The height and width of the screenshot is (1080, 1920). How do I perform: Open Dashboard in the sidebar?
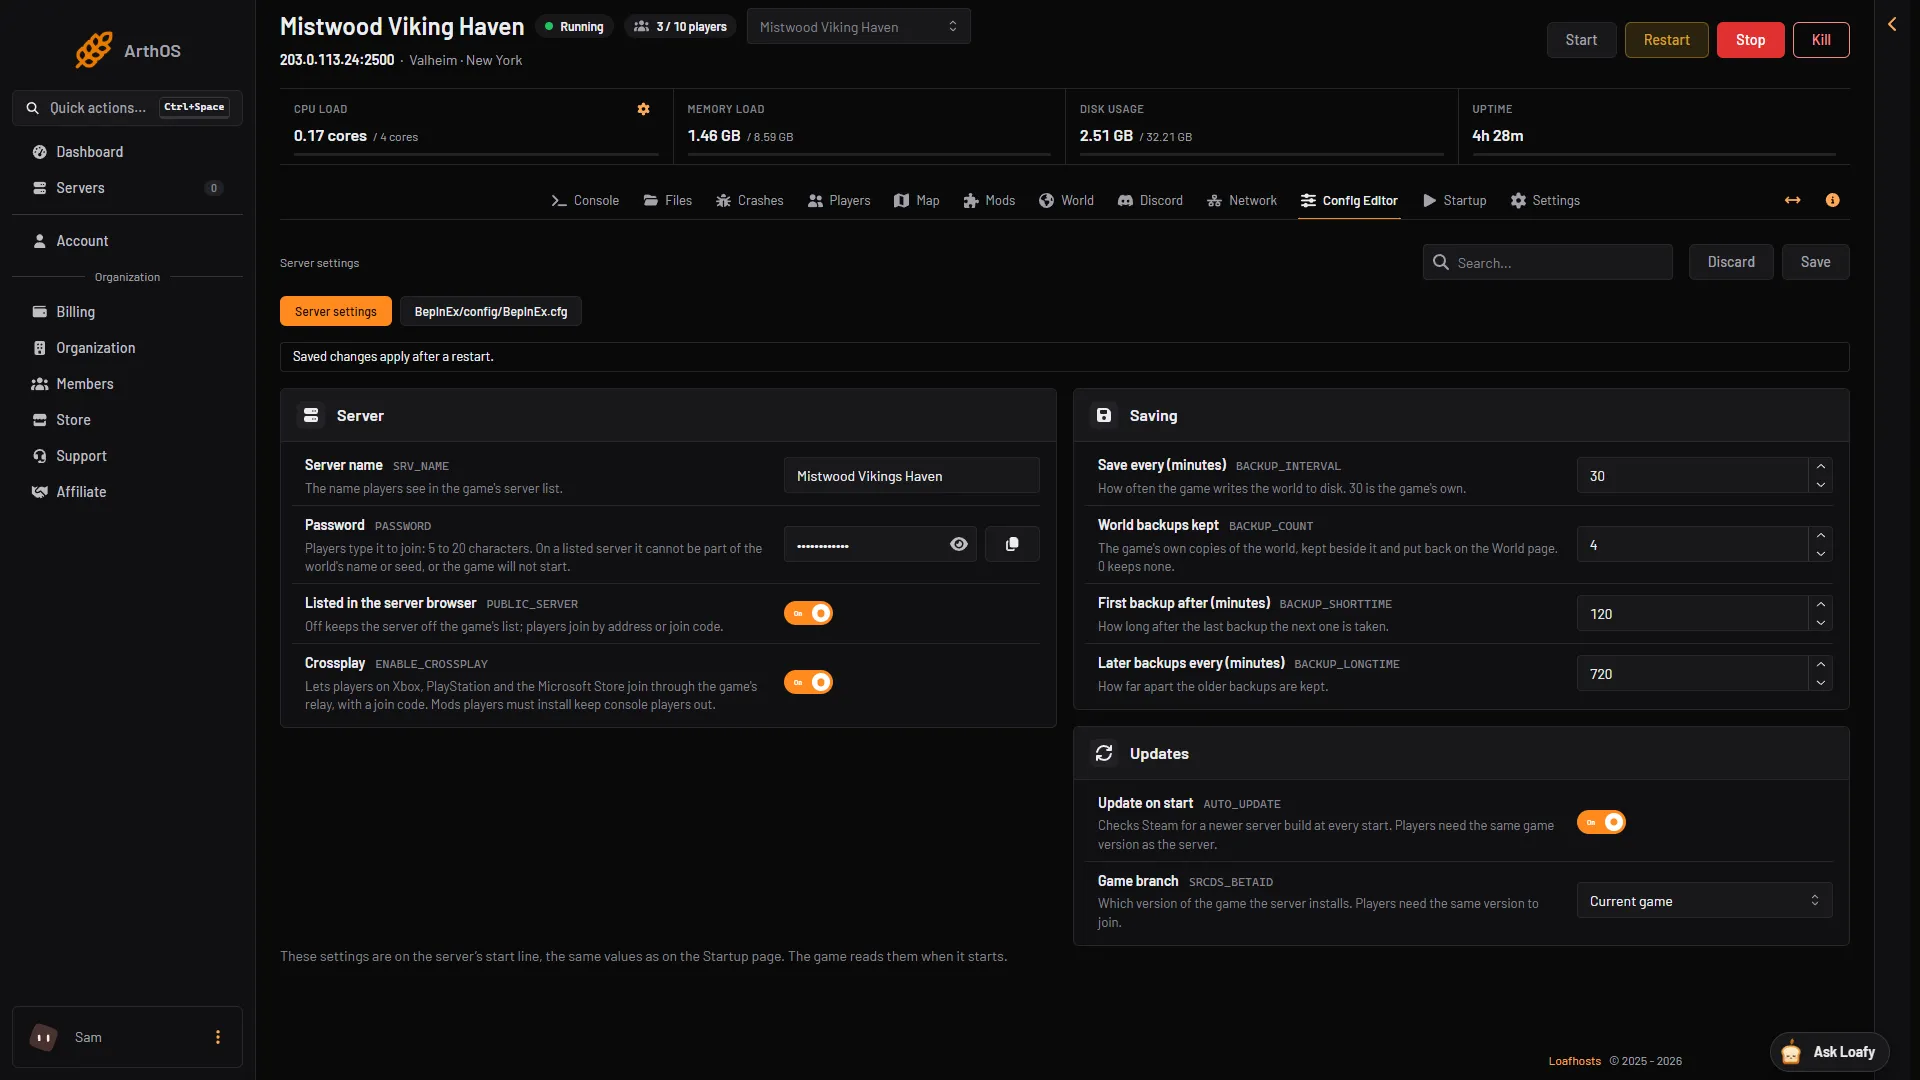click(128, 152)
